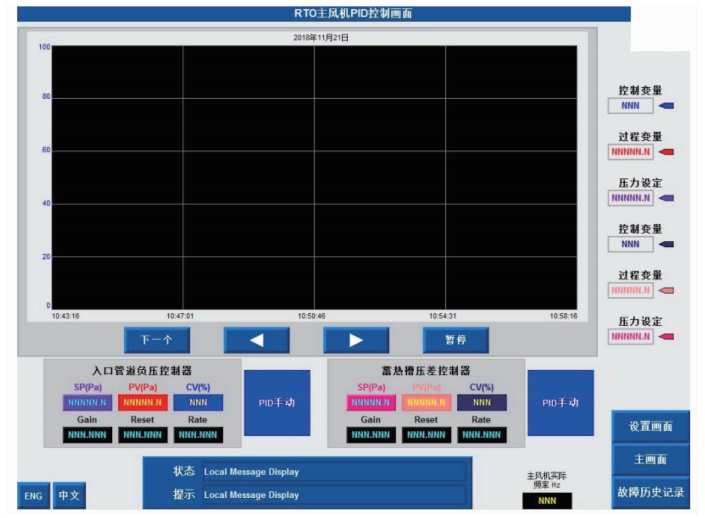Click the left arrow trend scroll button

click(x=256, y=340)
